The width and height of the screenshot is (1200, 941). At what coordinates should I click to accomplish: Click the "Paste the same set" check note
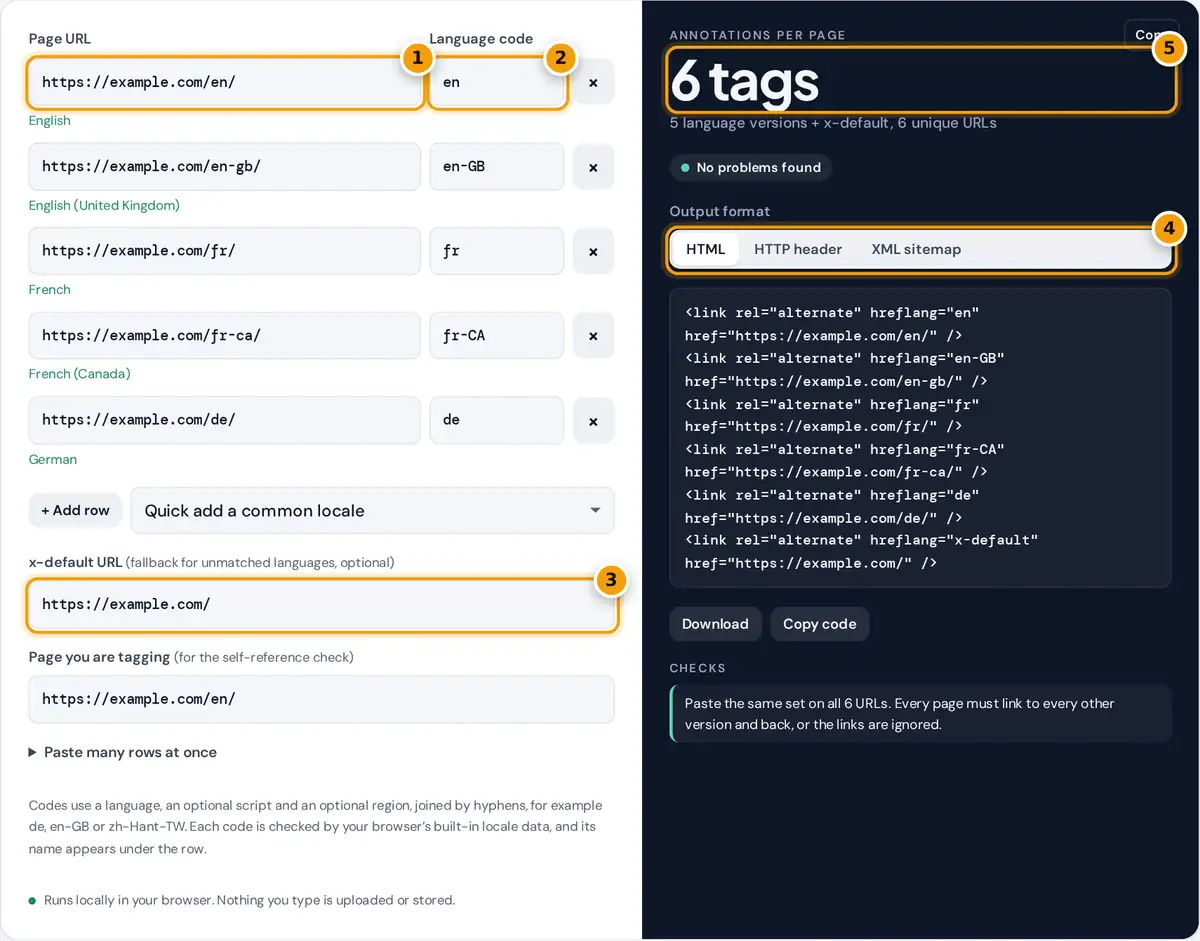click(x=921, y=714)
